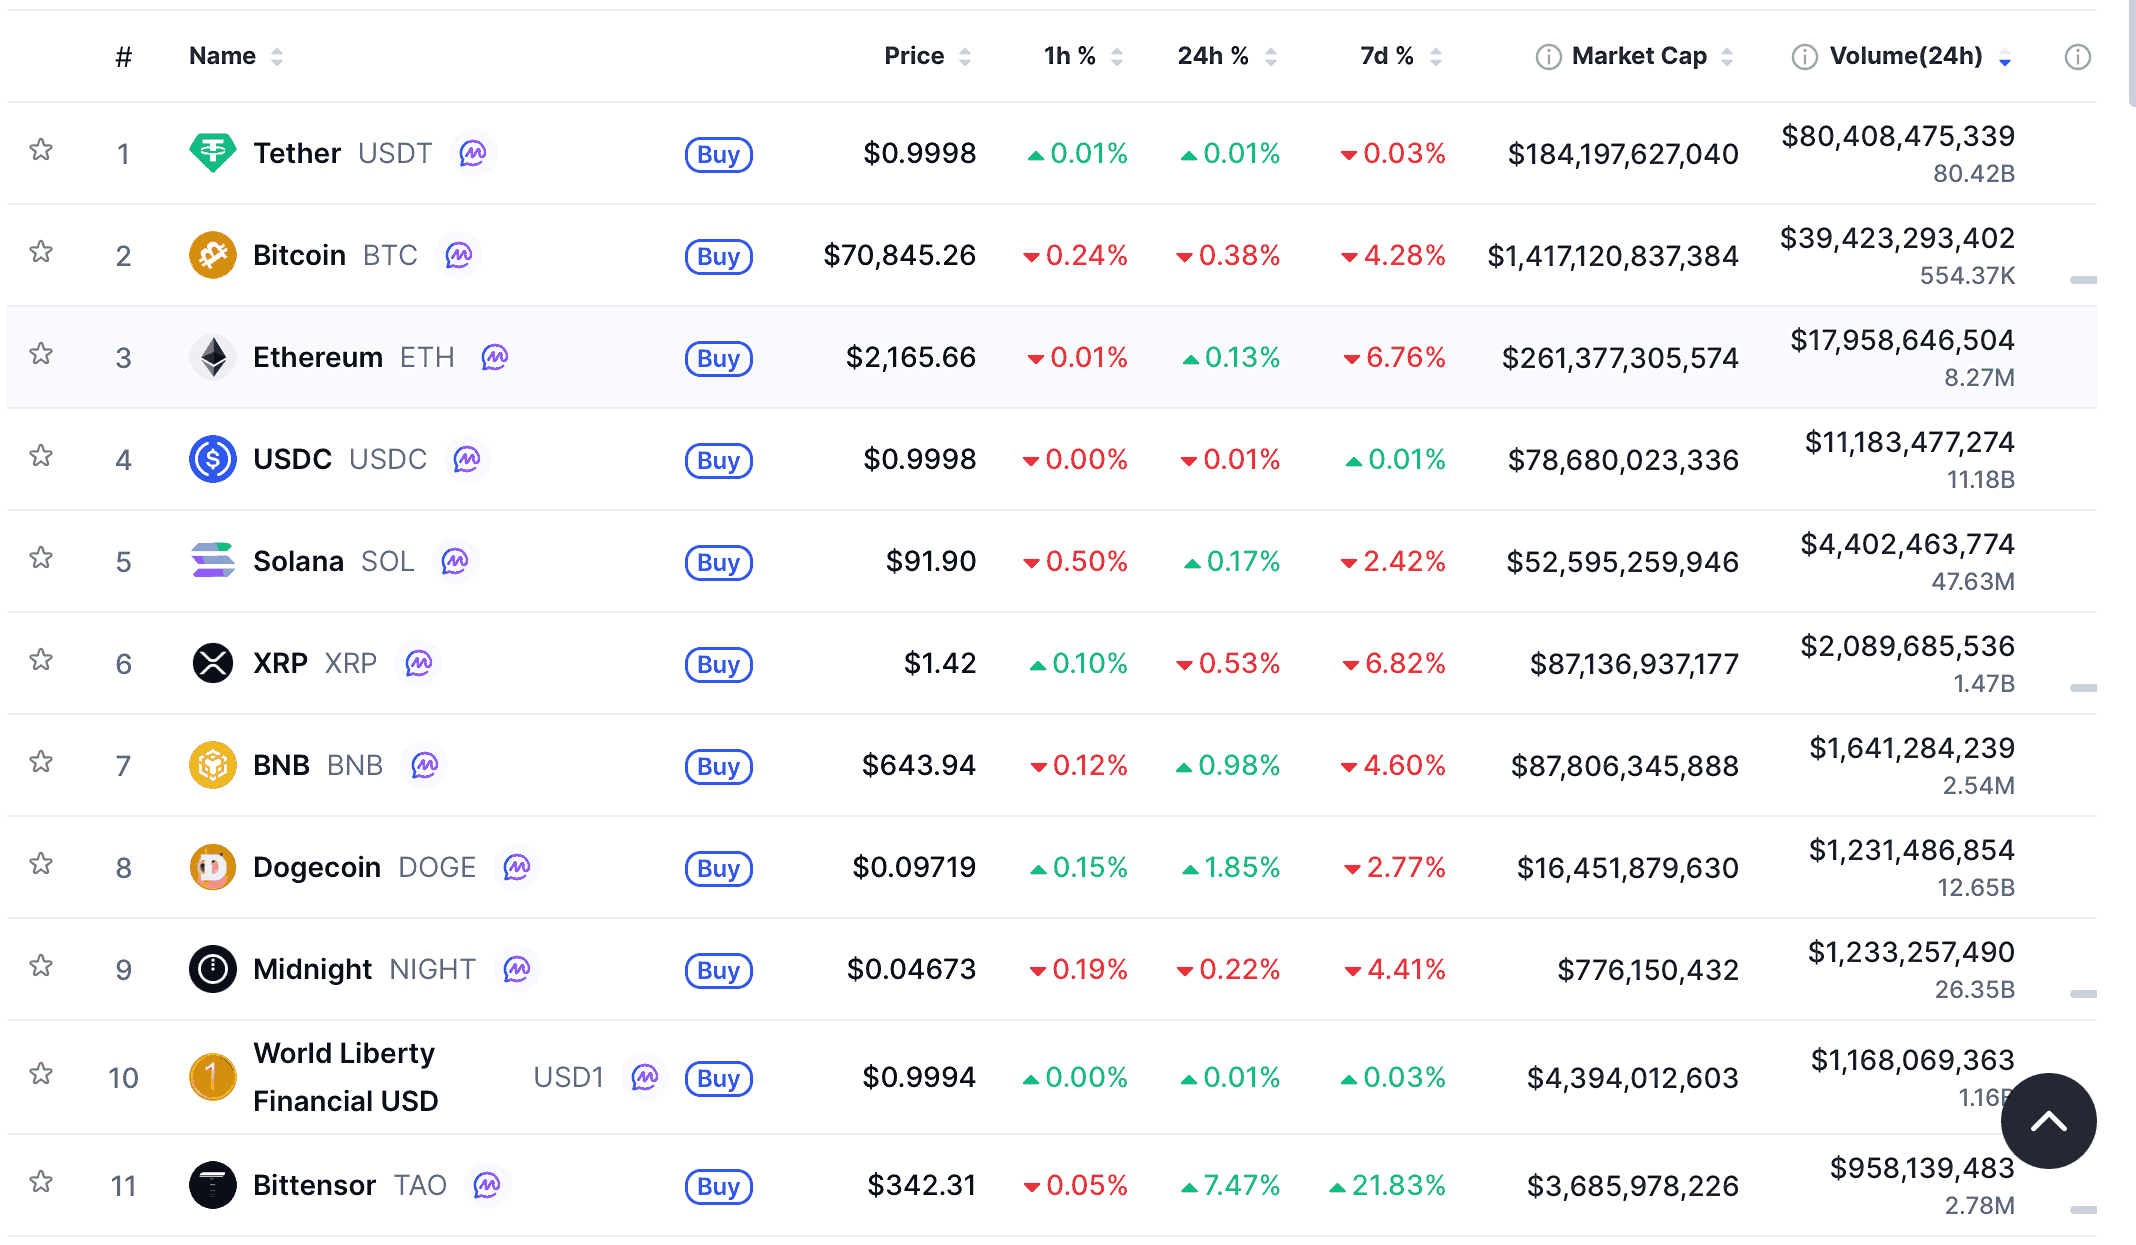Open the community chat icon next to Bittensor
The width and height of the screenshot is (2136, 1245).
click(488, 1186)
